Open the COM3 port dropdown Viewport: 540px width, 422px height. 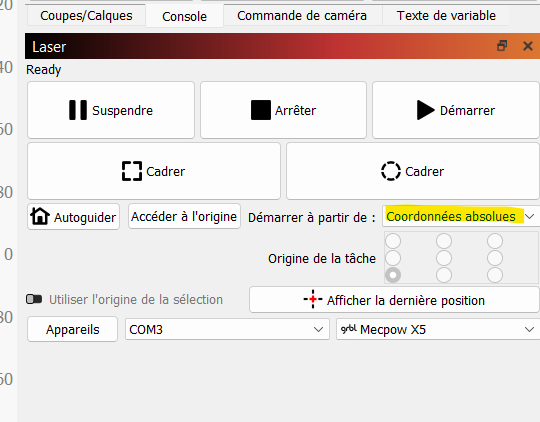227,329
